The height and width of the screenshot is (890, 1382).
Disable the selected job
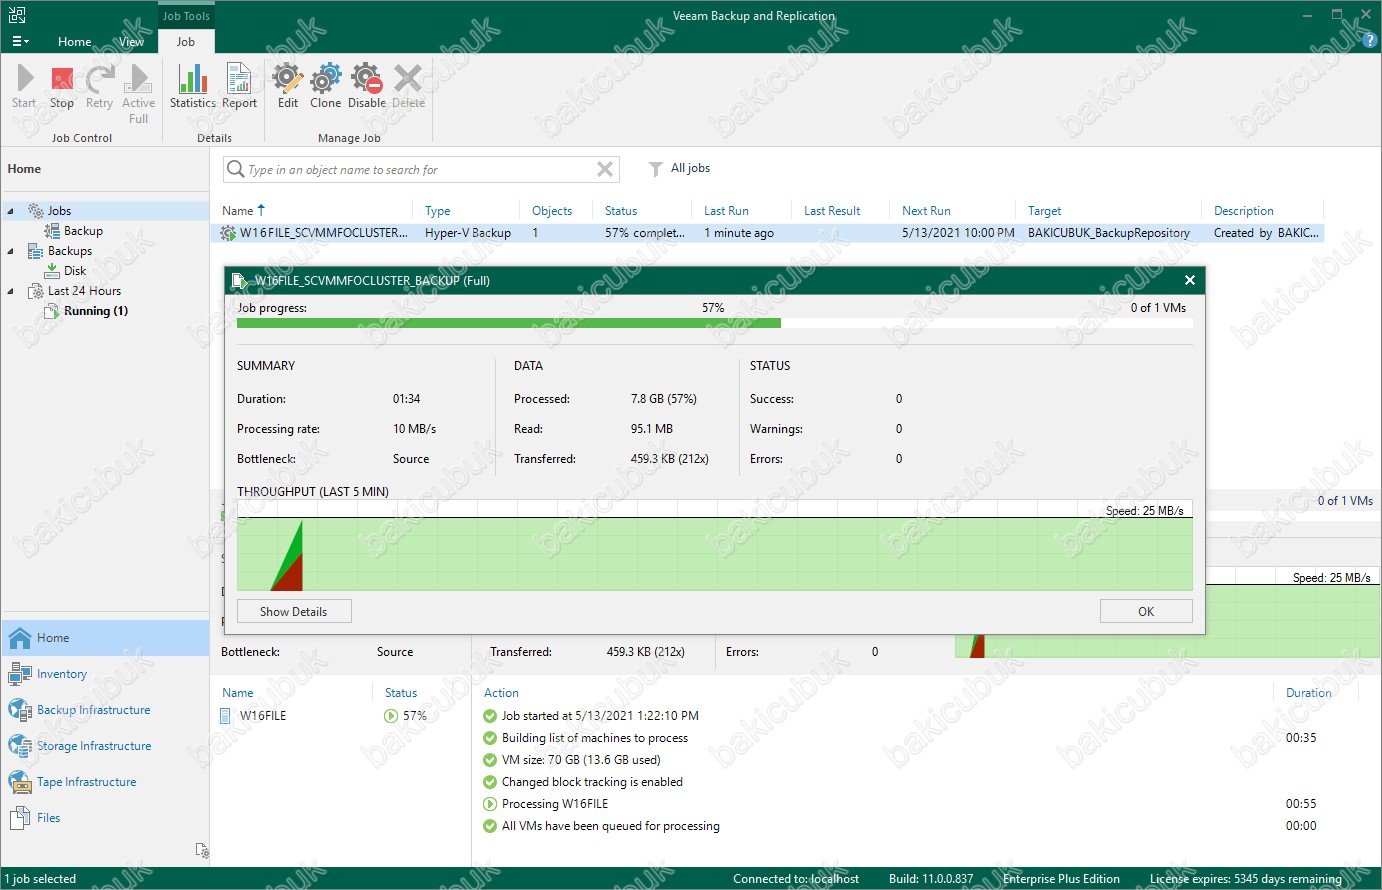367,86
